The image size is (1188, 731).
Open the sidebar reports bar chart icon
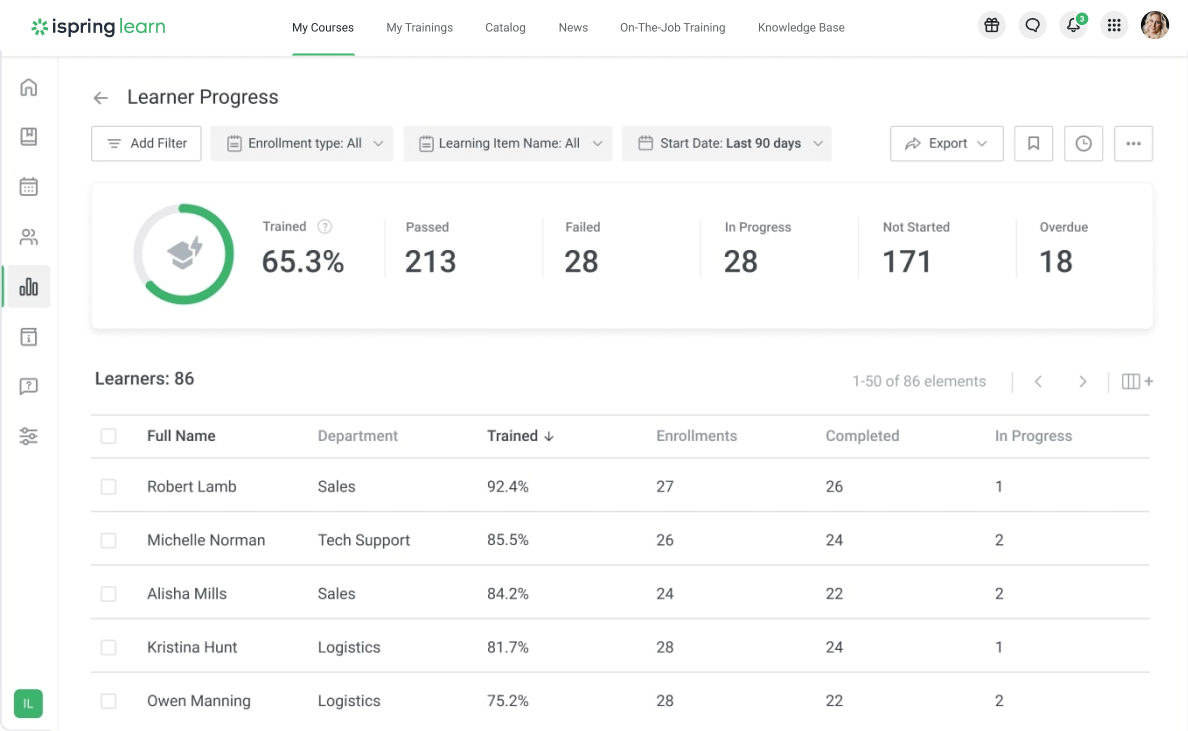[x=29, y=286]
